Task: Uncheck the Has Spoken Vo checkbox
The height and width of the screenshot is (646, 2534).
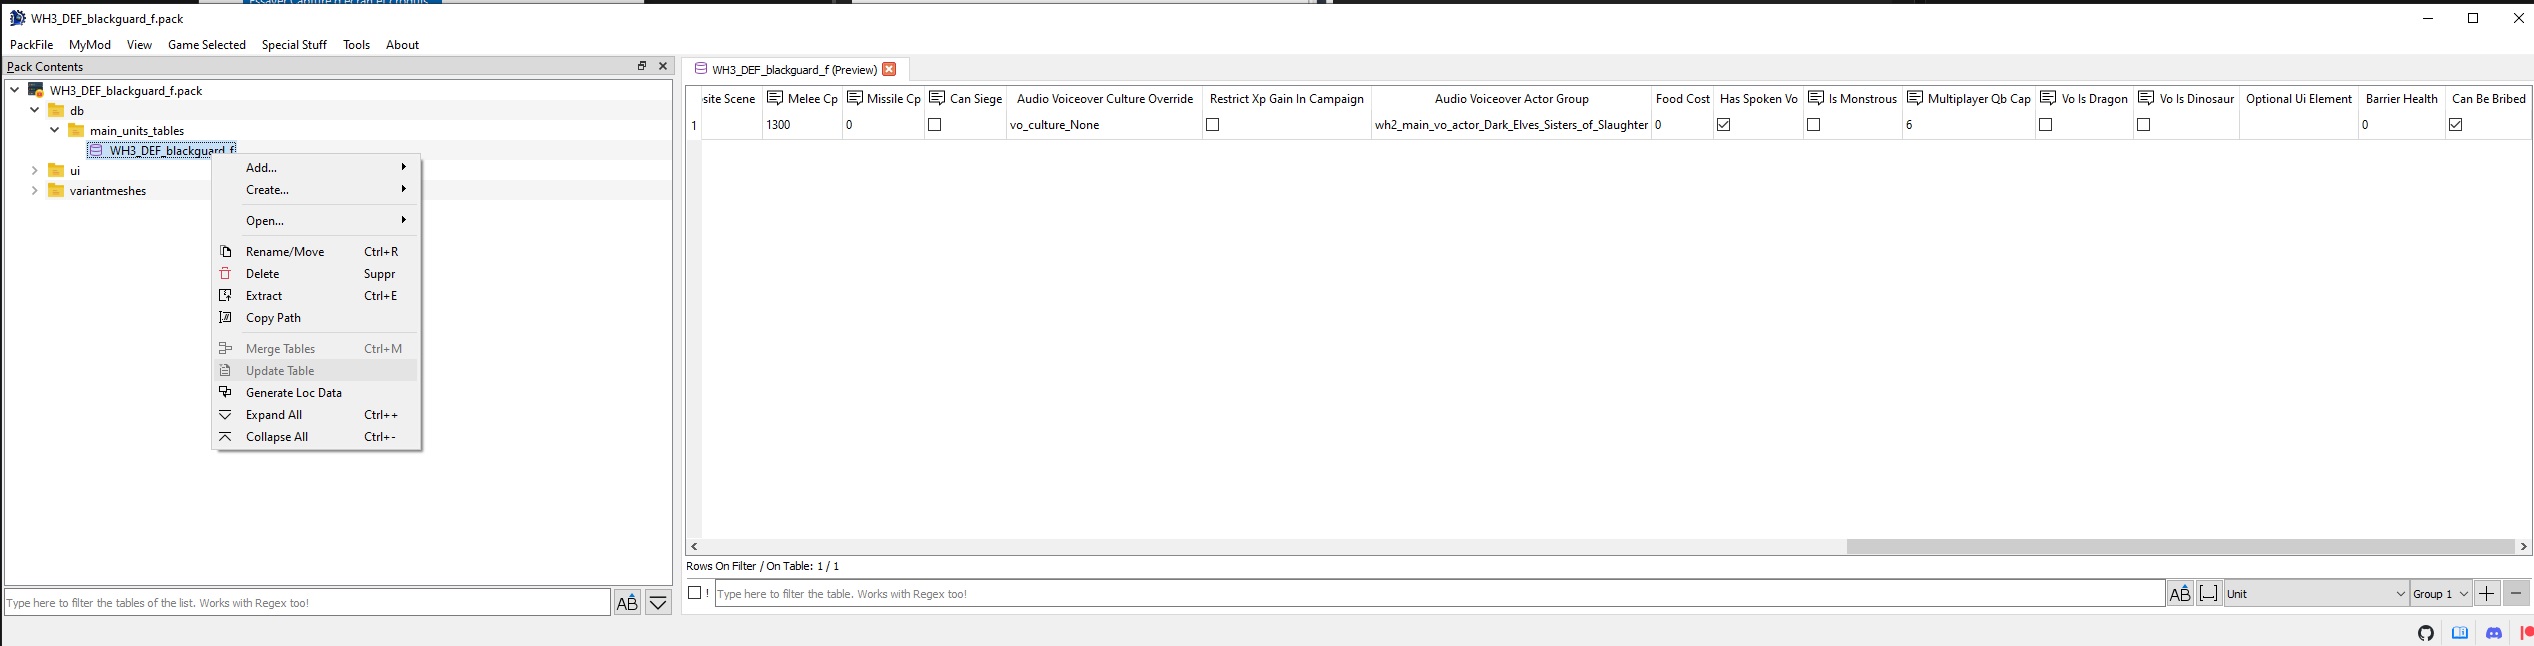Action: (x=1724, y=125)
